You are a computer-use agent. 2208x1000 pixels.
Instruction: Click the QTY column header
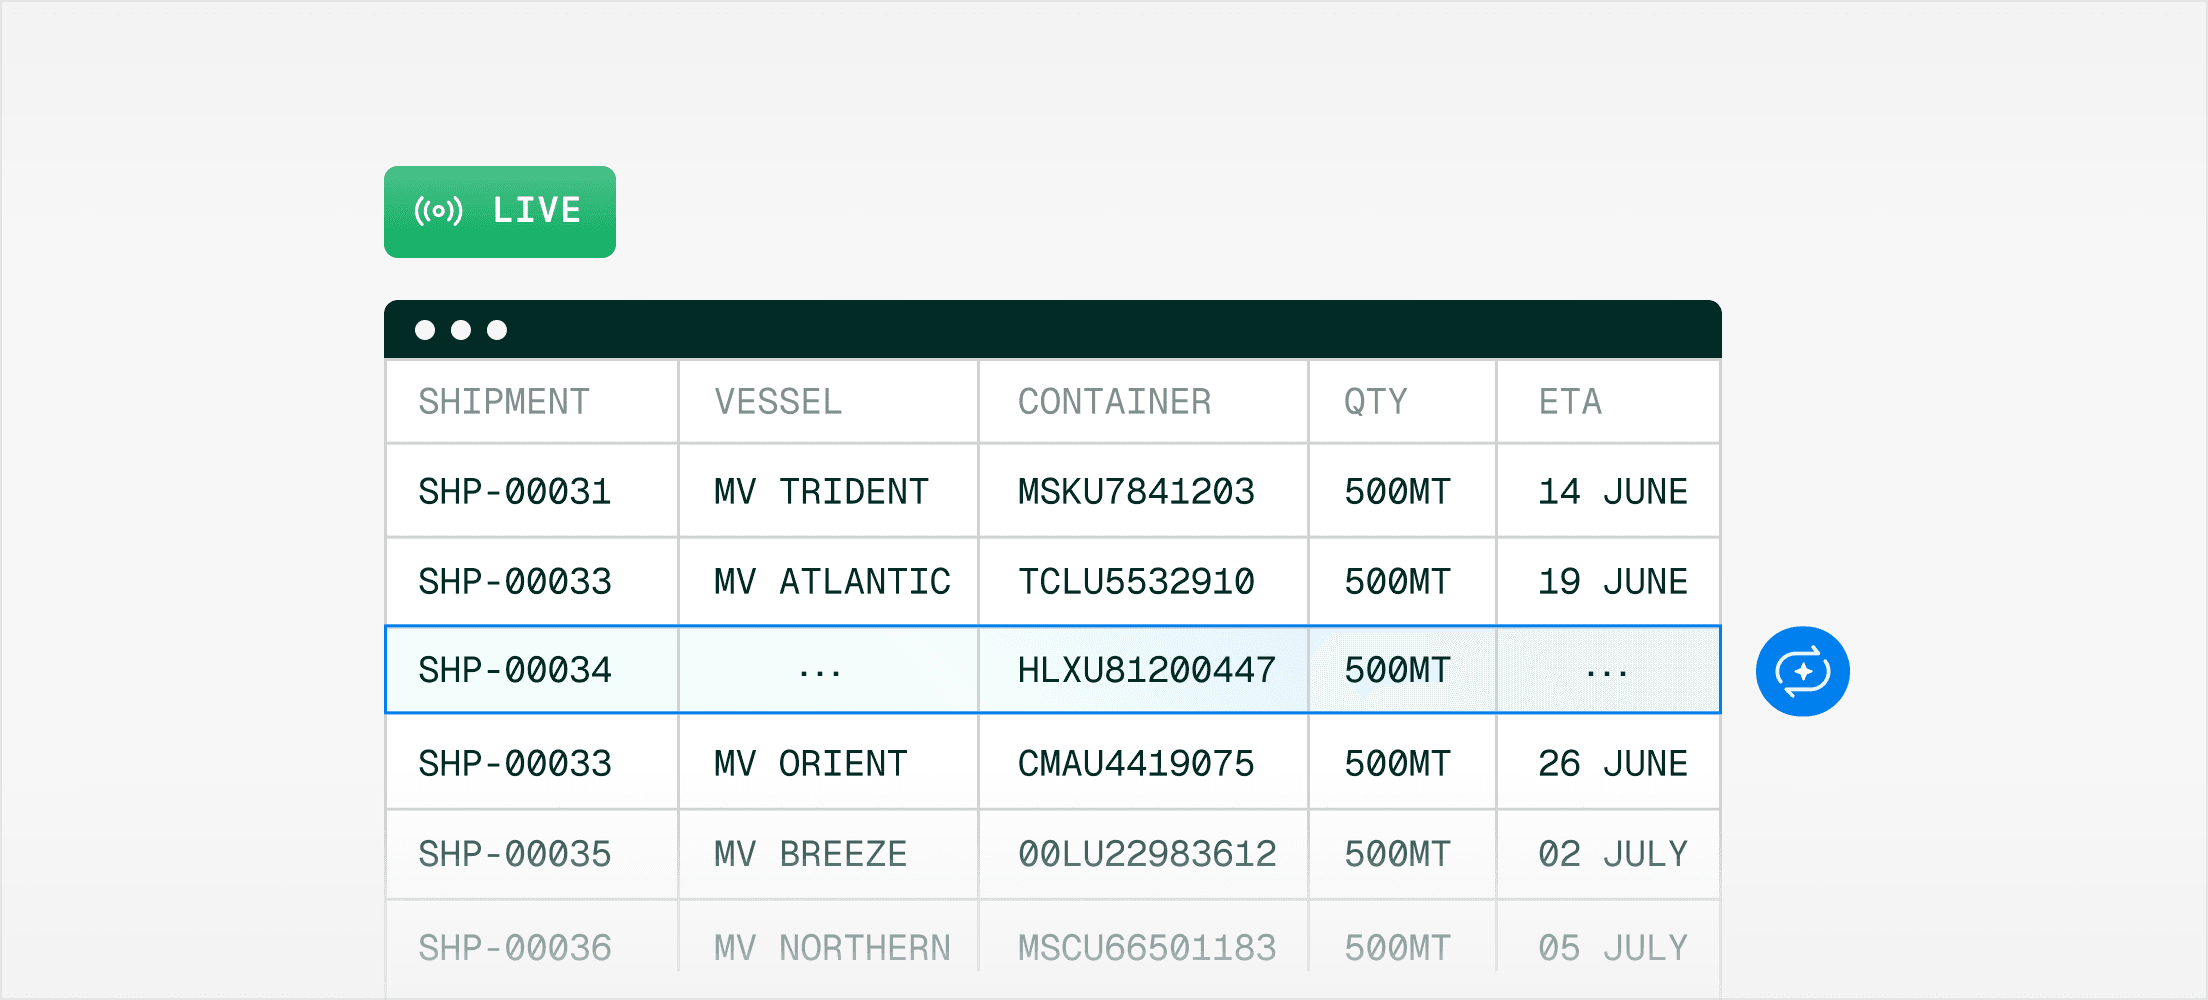[x=1402, y=402]
